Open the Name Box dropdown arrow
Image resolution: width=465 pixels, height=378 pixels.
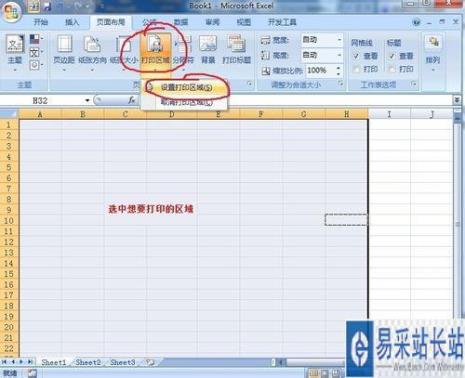[x=87, y=100]
